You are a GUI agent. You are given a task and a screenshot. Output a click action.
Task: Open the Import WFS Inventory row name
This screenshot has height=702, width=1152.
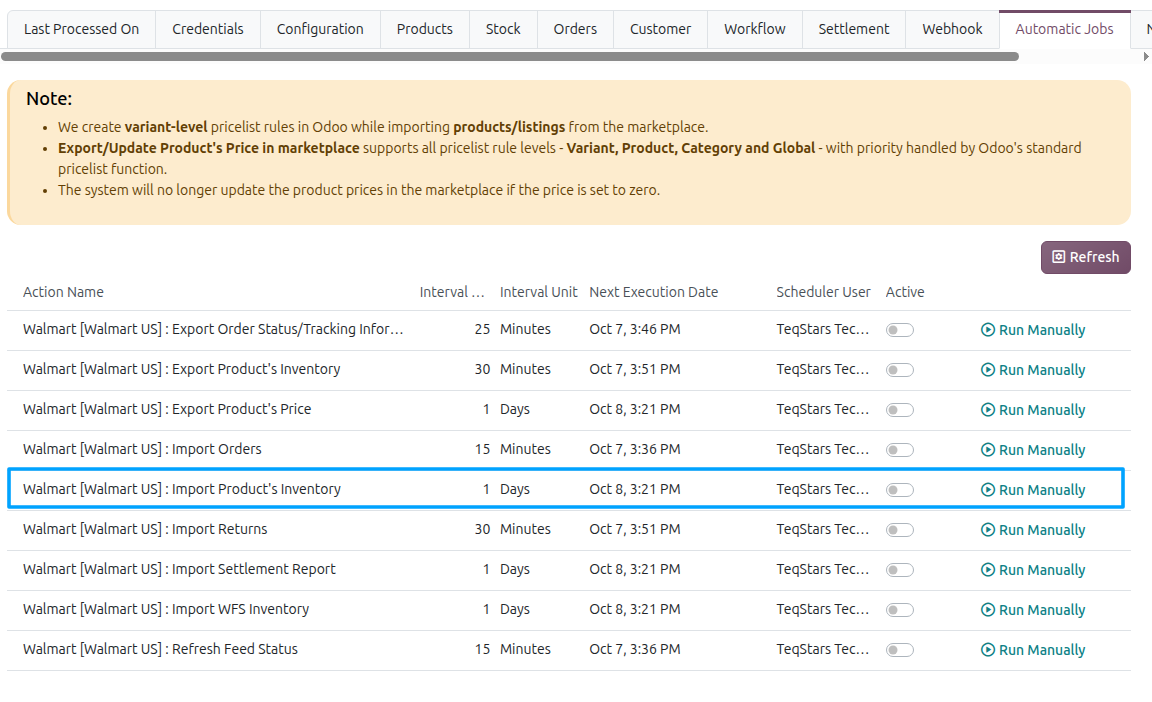(x=166, y=609)
